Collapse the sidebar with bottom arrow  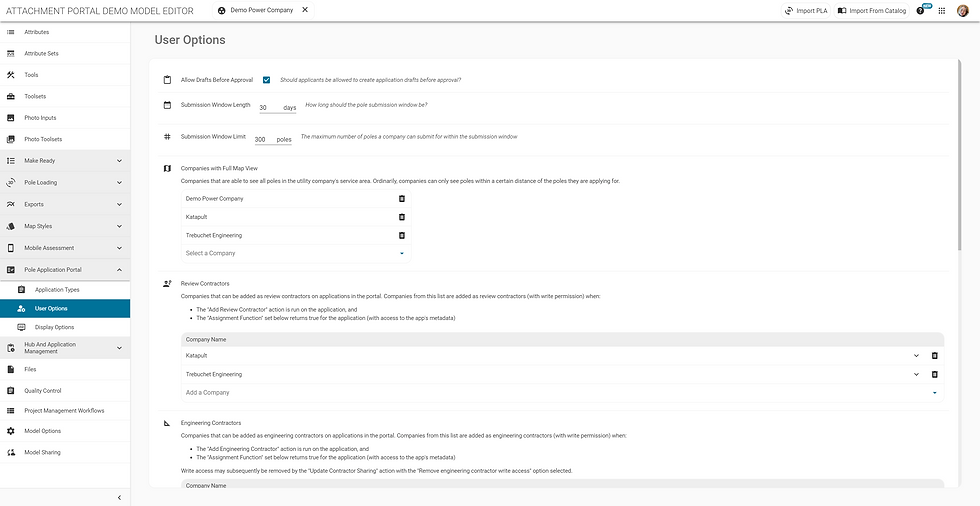[x=119, y=498]
